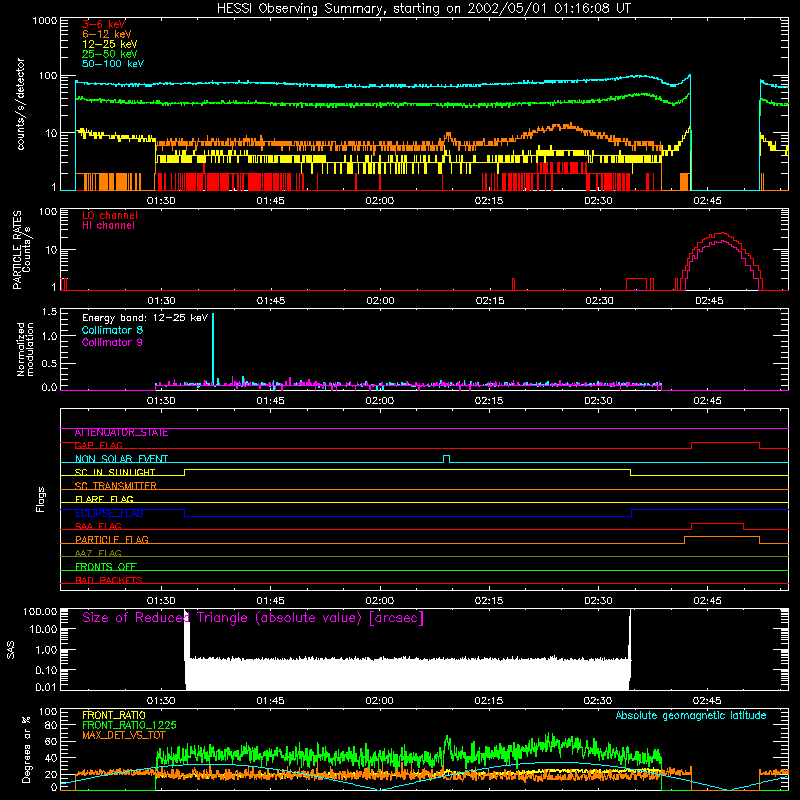Click the '0.10' tick label in SAS panel

[x=46, y=670]
